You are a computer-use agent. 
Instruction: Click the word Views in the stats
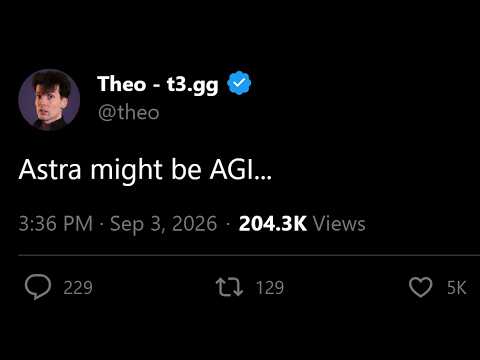coord(339,224)
